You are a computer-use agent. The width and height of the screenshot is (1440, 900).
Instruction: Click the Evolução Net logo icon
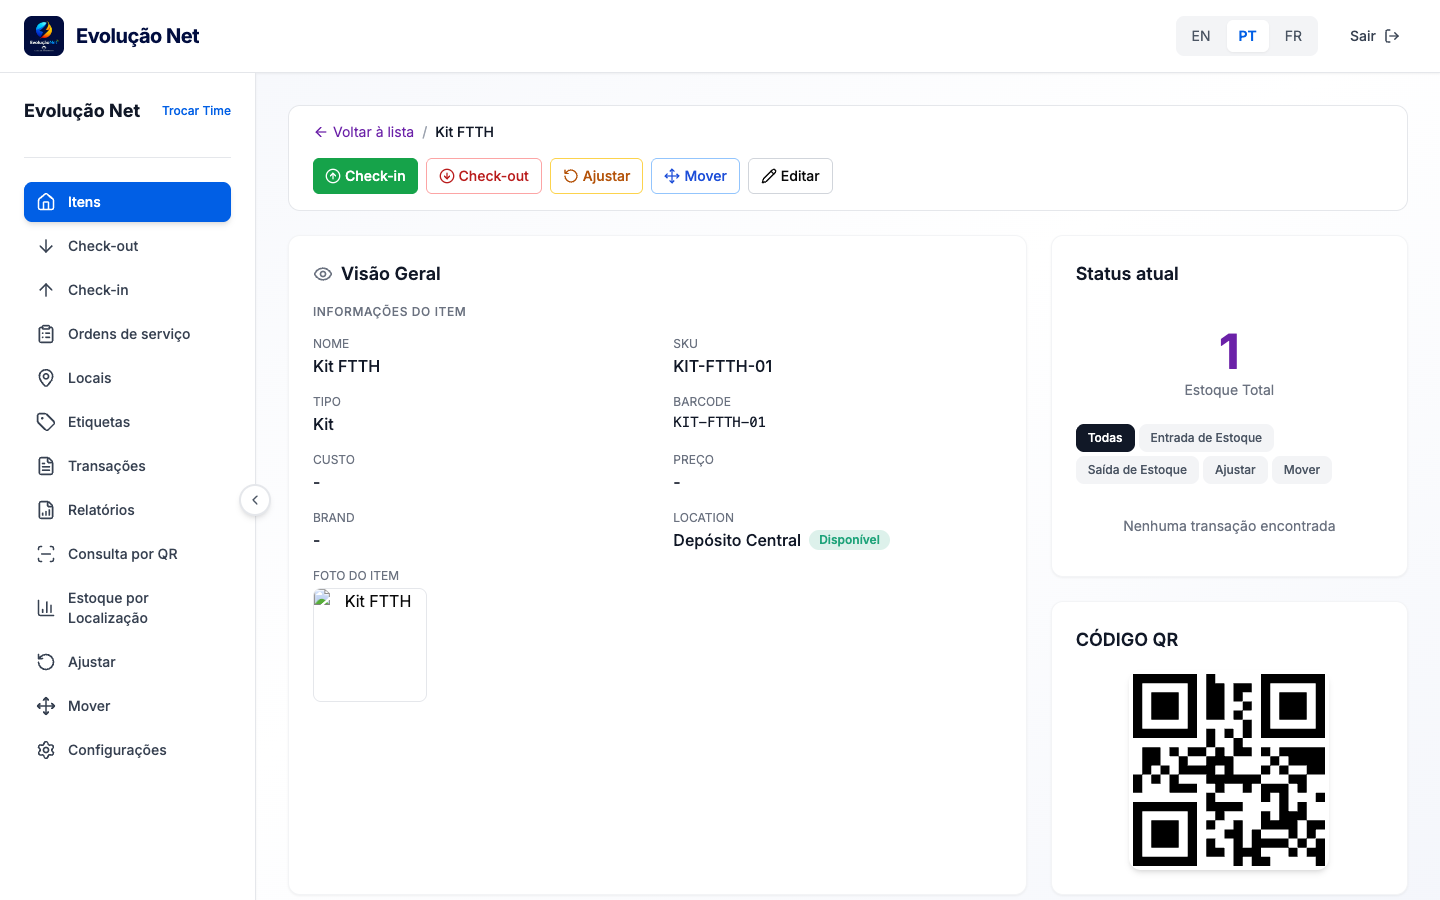point(44,36)
